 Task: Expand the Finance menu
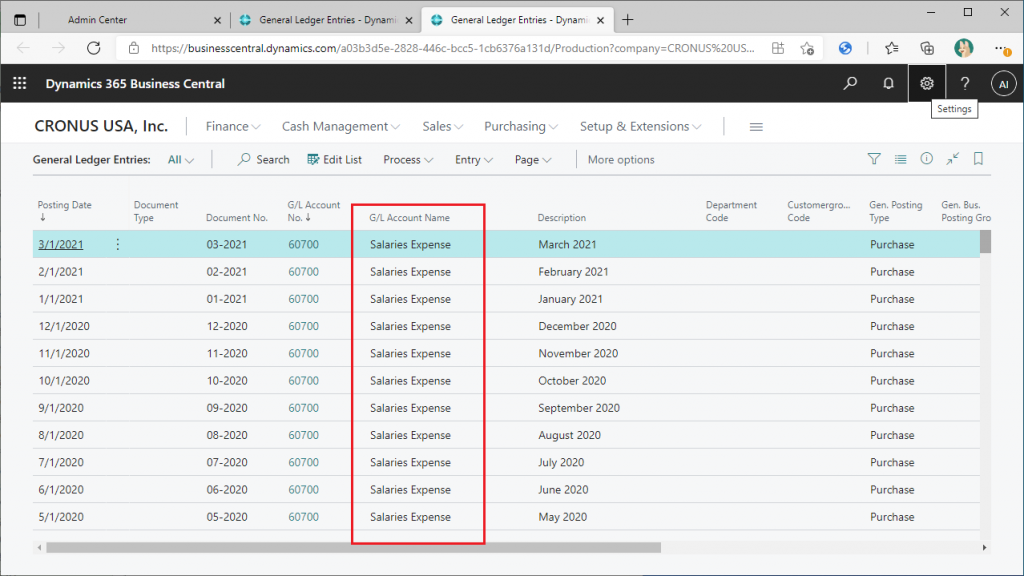(232, 126)
